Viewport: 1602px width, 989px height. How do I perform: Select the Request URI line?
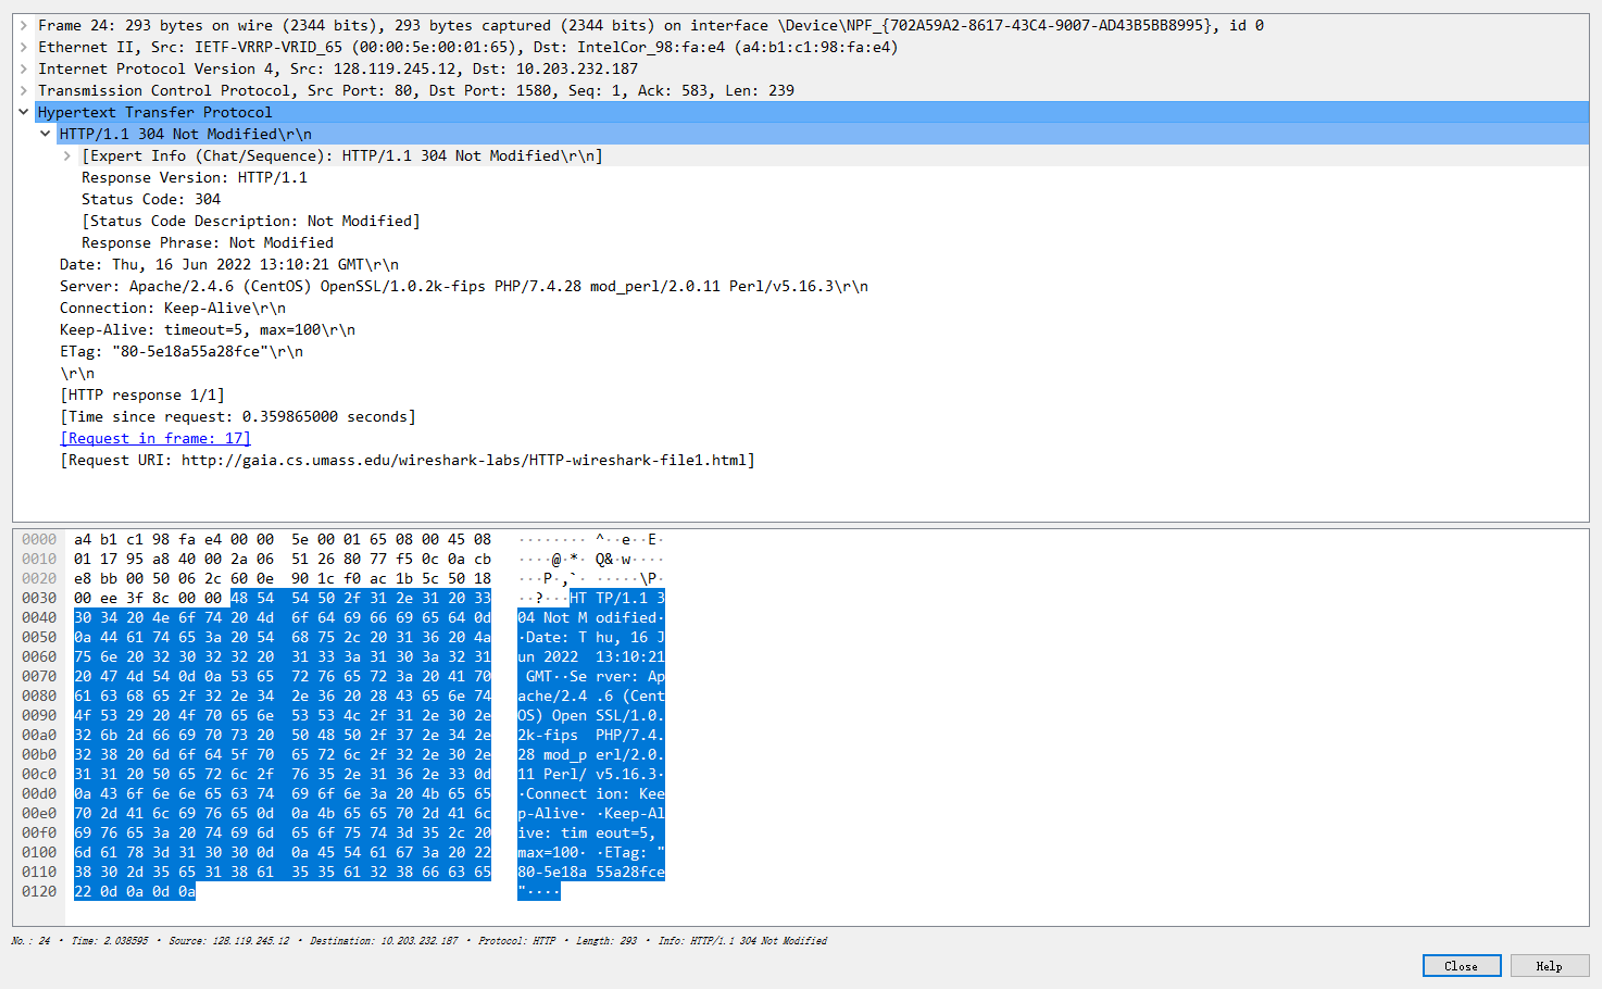[x=407, y=460]
